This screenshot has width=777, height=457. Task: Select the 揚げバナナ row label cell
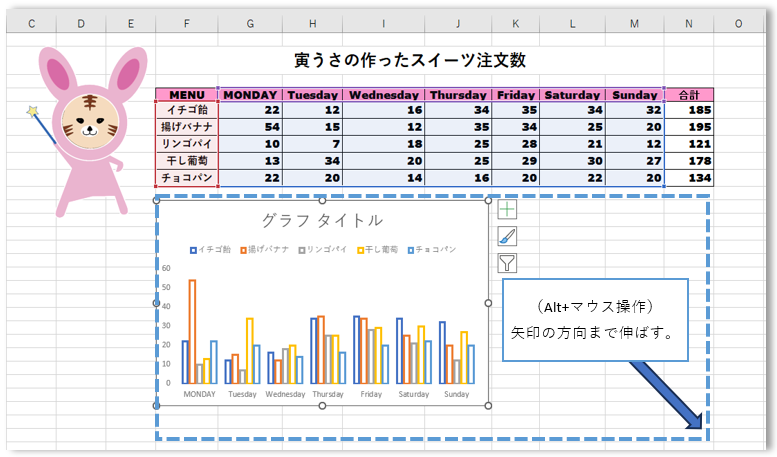coord(187,127)
